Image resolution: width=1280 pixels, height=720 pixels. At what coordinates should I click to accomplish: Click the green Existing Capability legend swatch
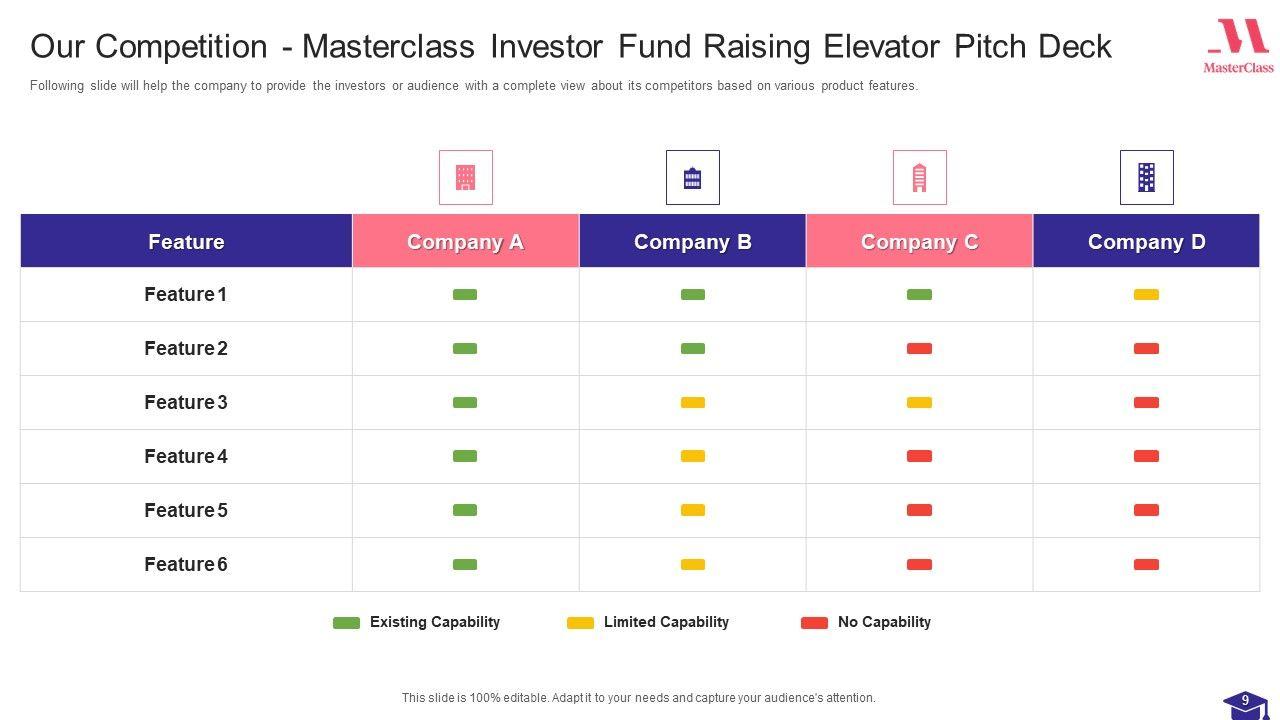coord(346,623)
